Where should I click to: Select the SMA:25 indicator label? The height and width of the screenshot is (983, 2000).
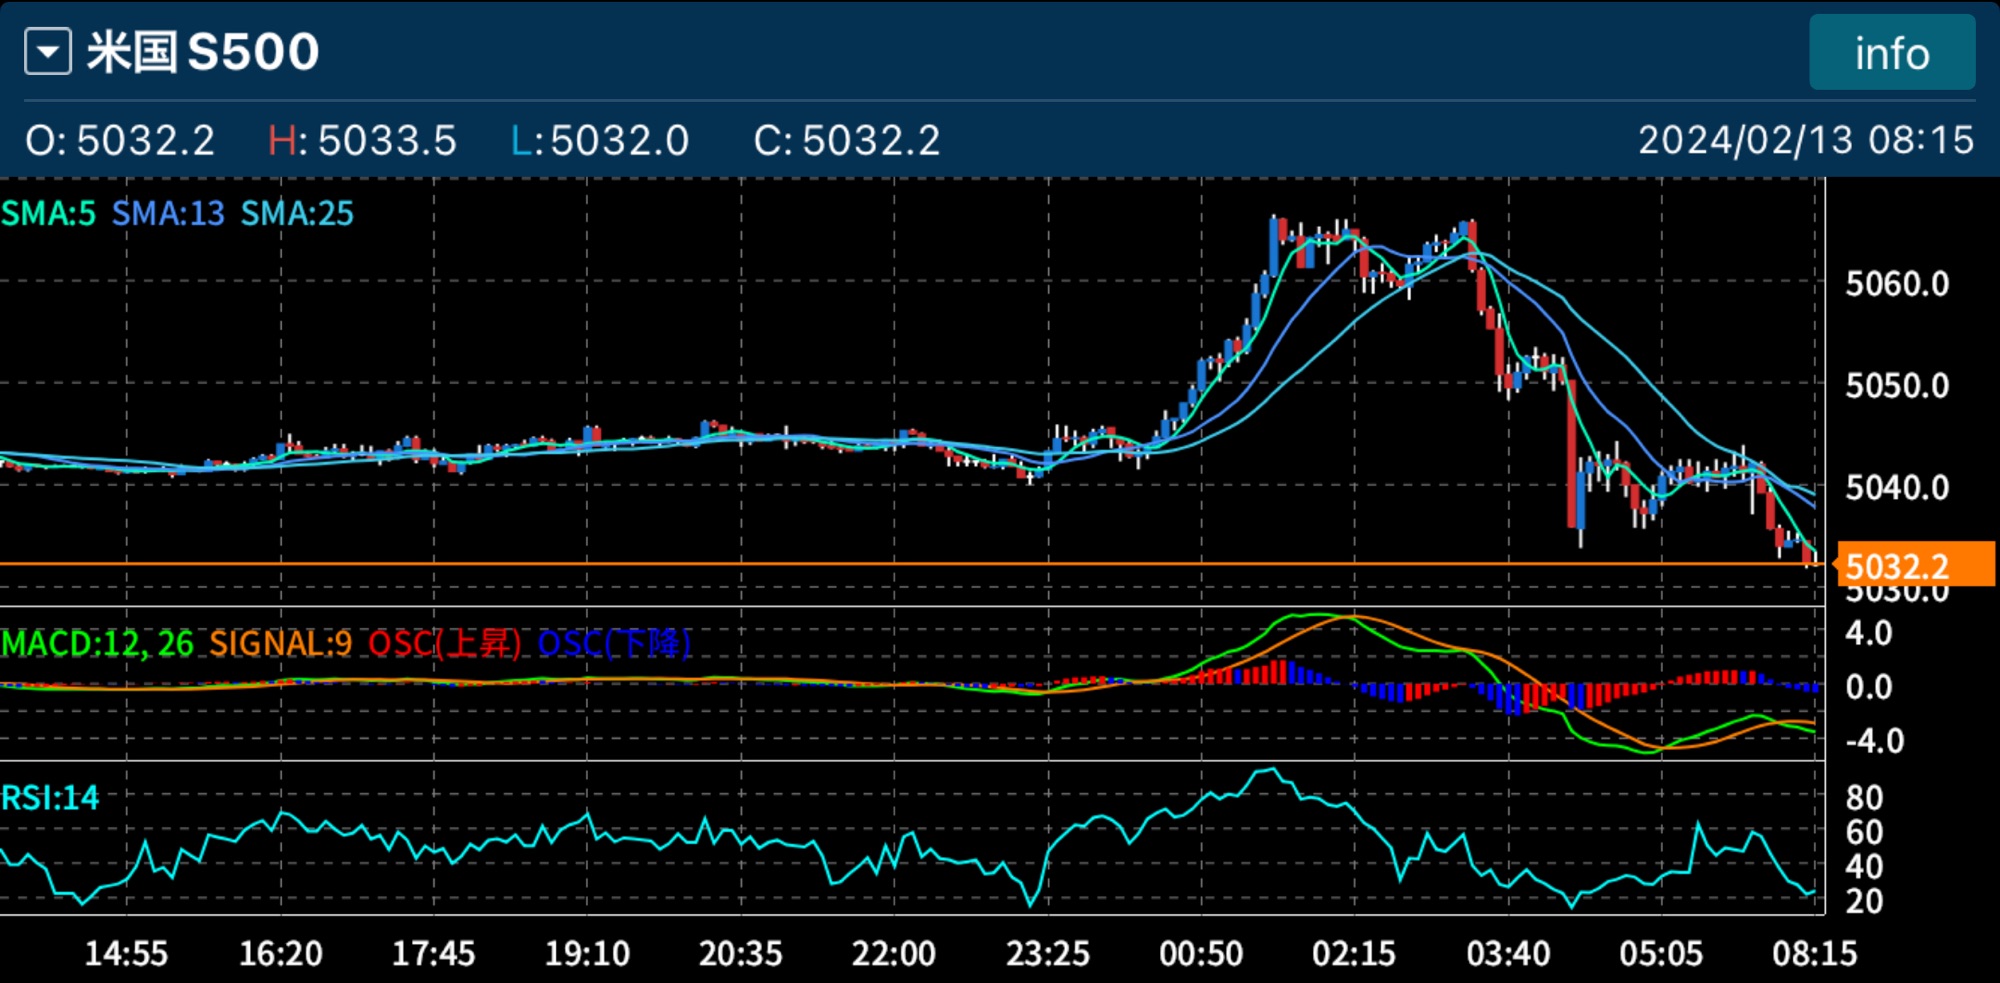coord(297,214)
